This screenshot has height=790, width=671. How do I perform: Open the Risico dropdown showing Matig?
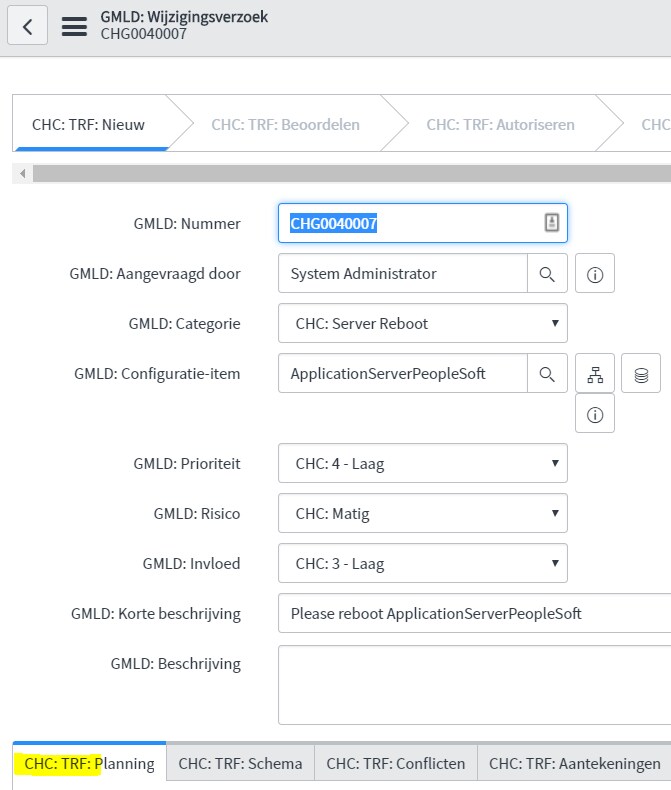pyautogui.click(x=423, y=513)
